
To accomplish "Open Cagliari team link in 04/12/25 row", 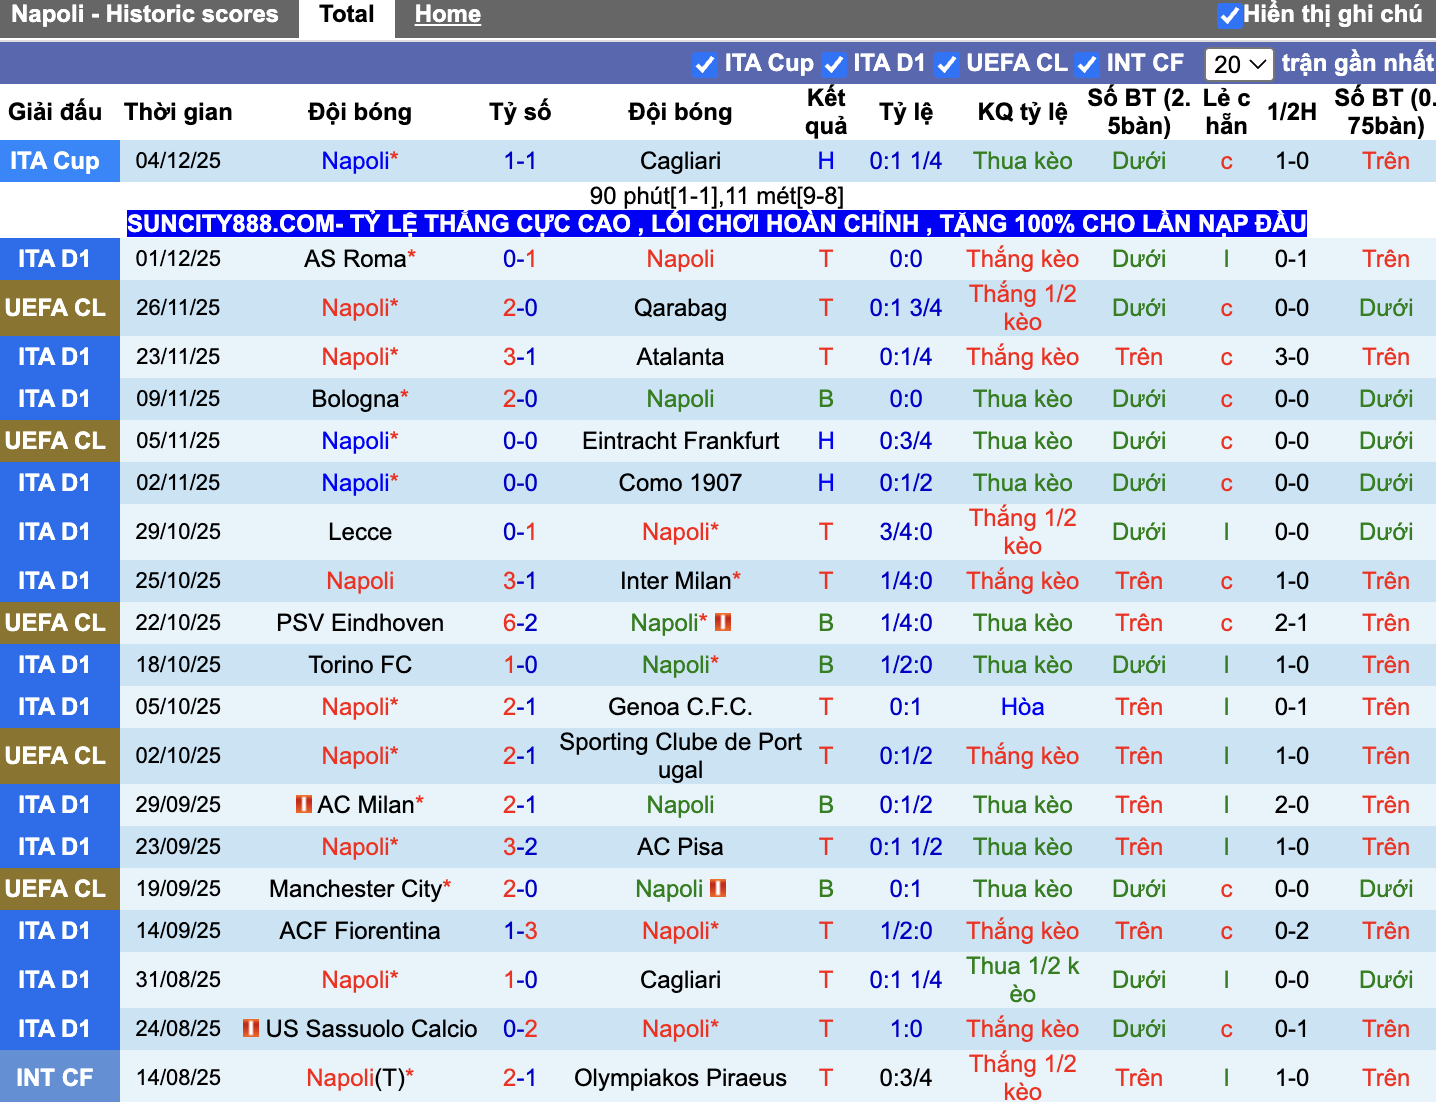I will (680, 161).
